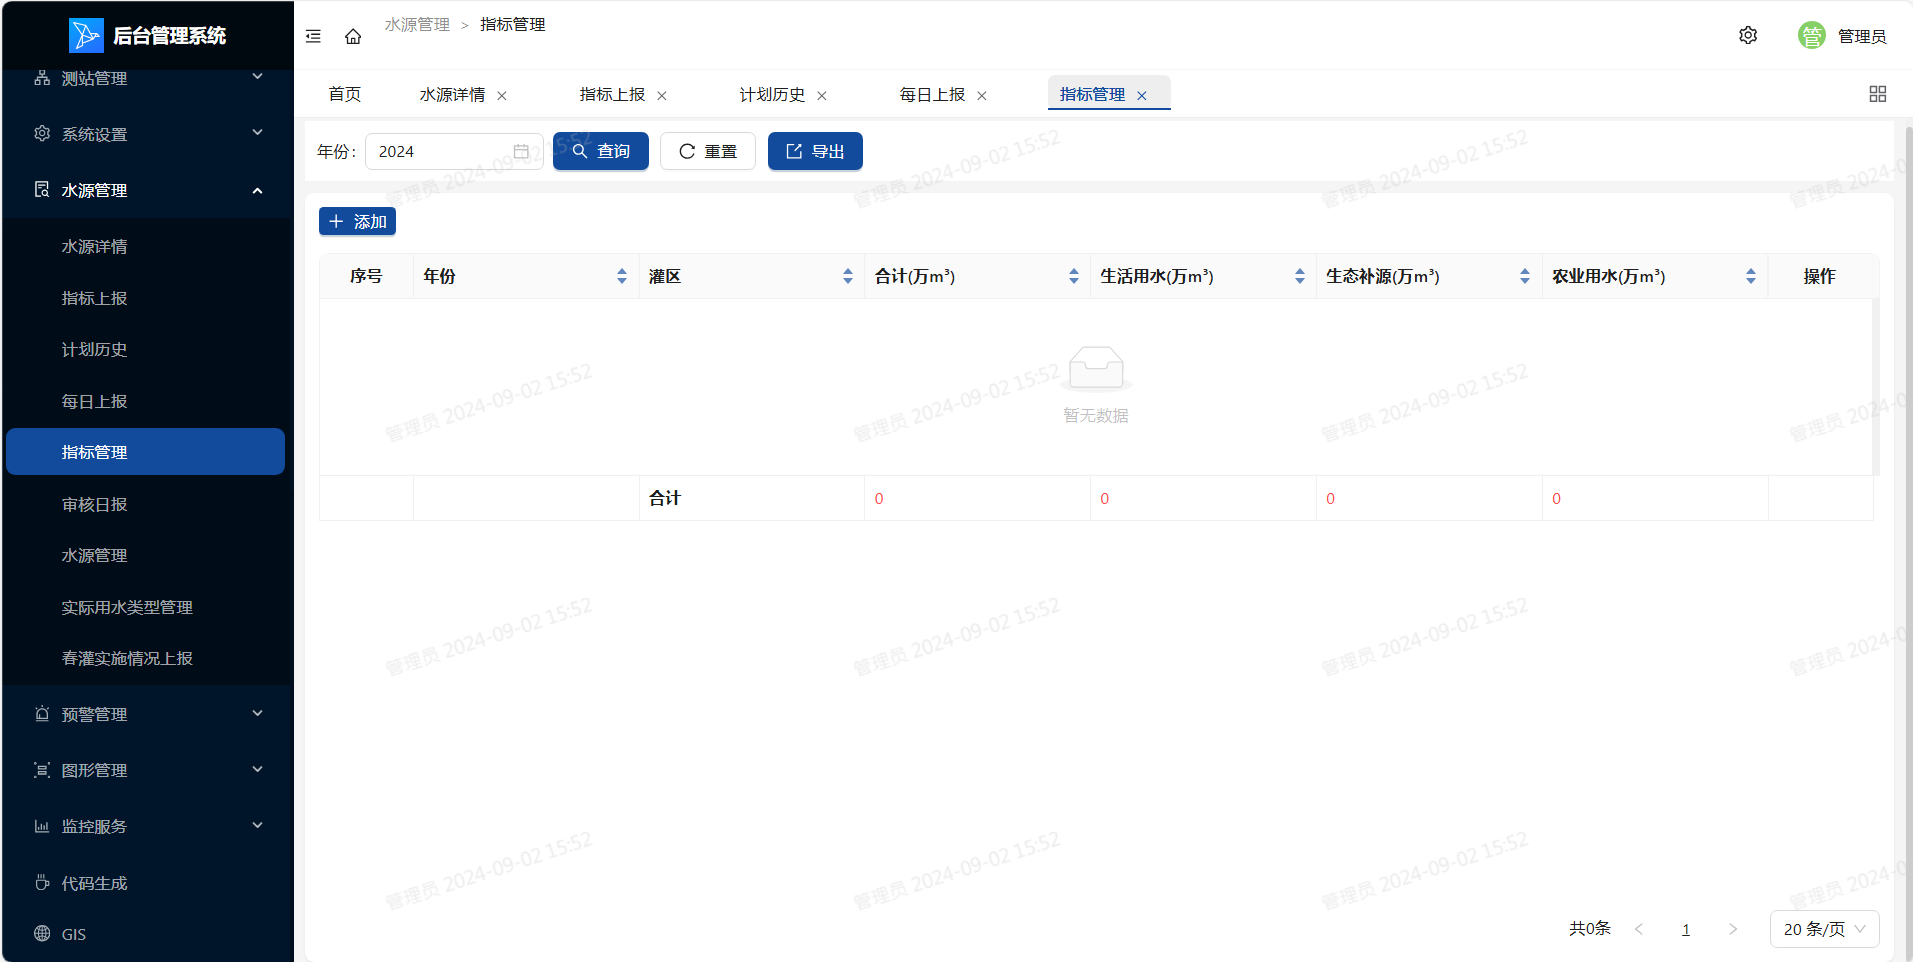Go to previous page arrow
Image resolution: width=1913 pixels, height=962 pixels.
(1639, 929)
